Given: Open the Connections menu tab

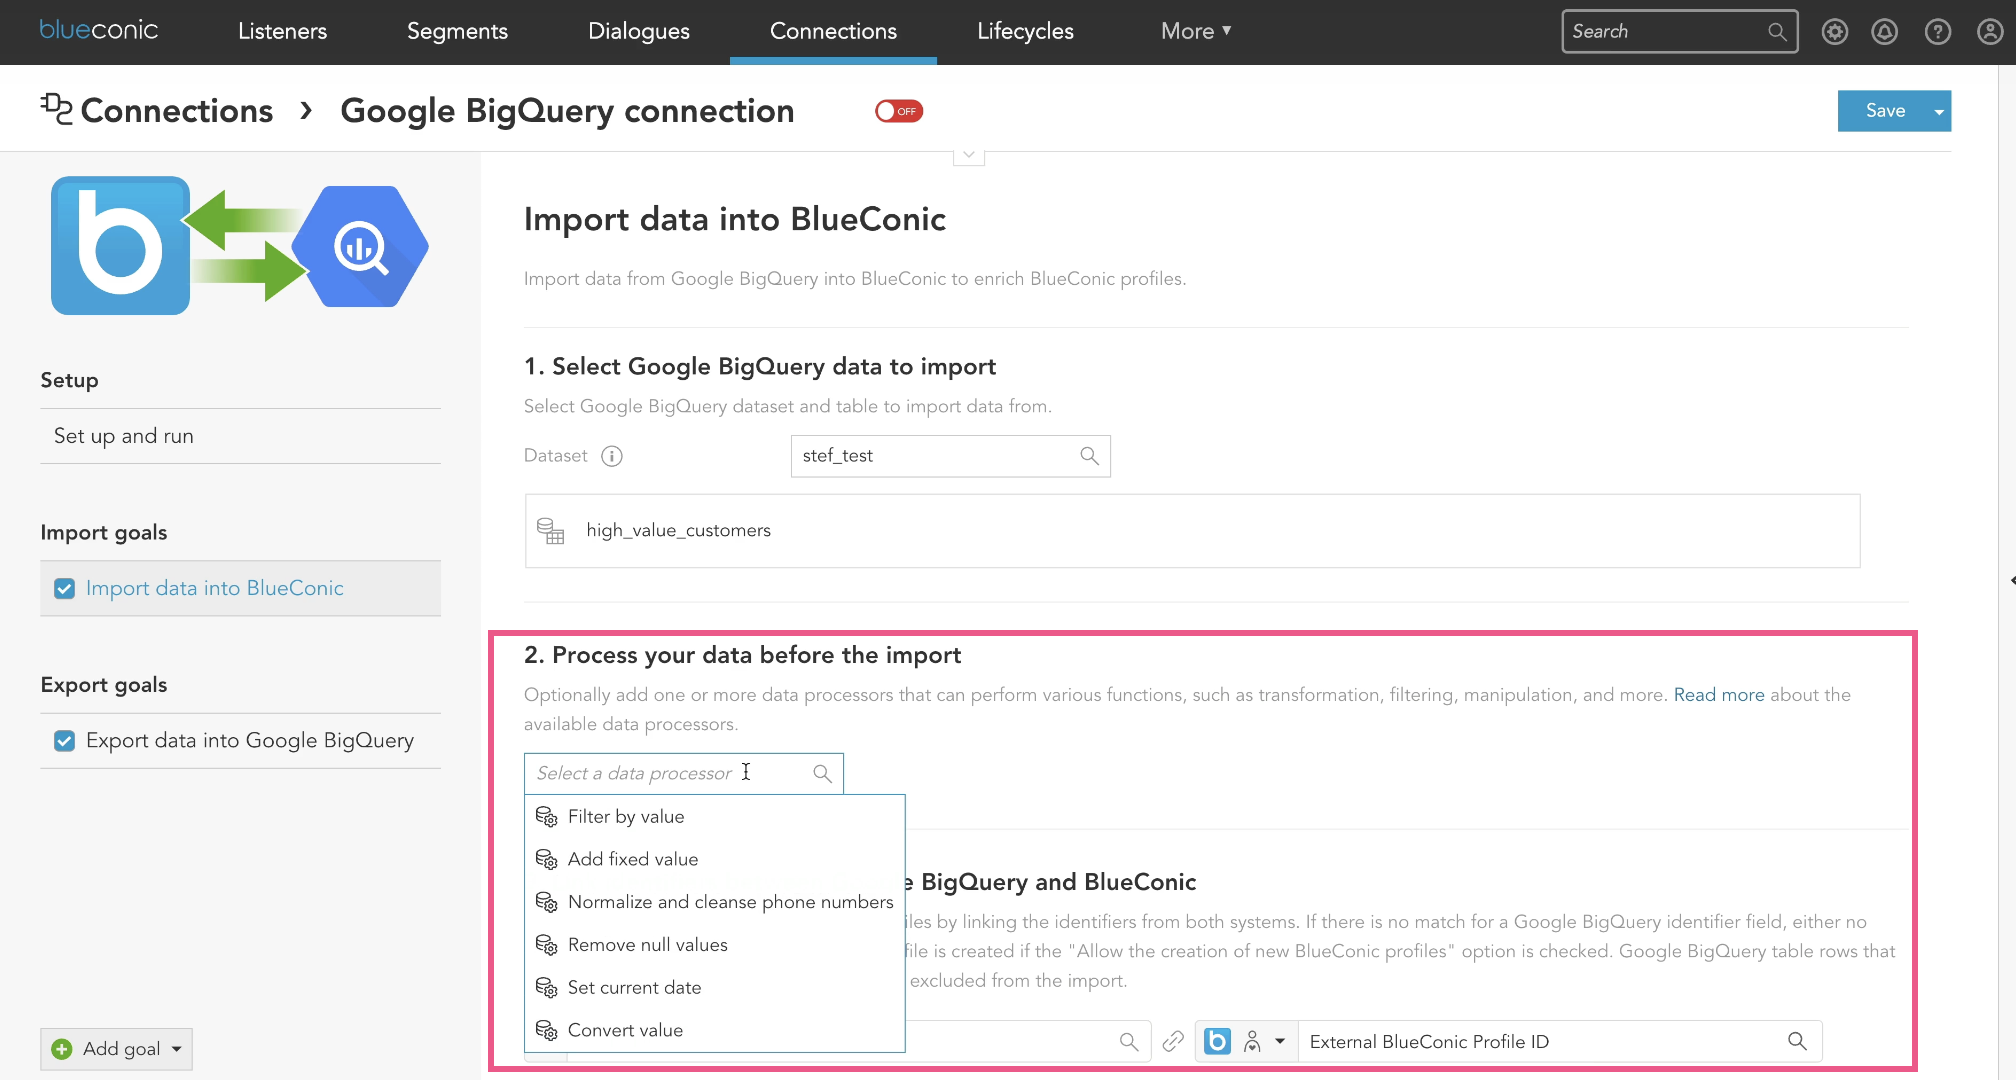Looking at the screenshot, I should pos(833,31).
